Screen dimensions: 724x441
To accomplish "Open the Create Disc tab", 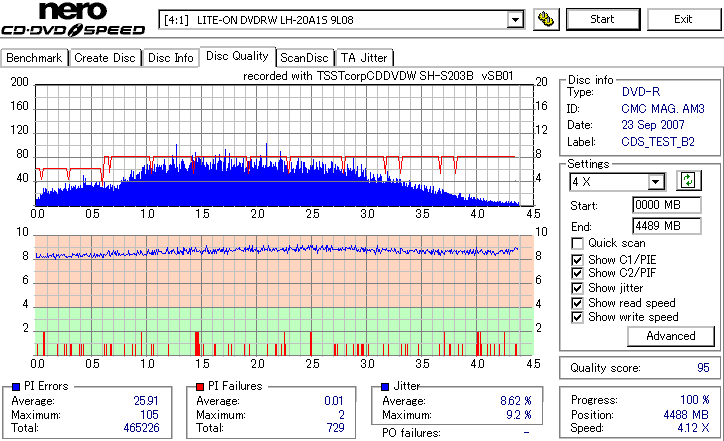I will click(x=105, y=58).
